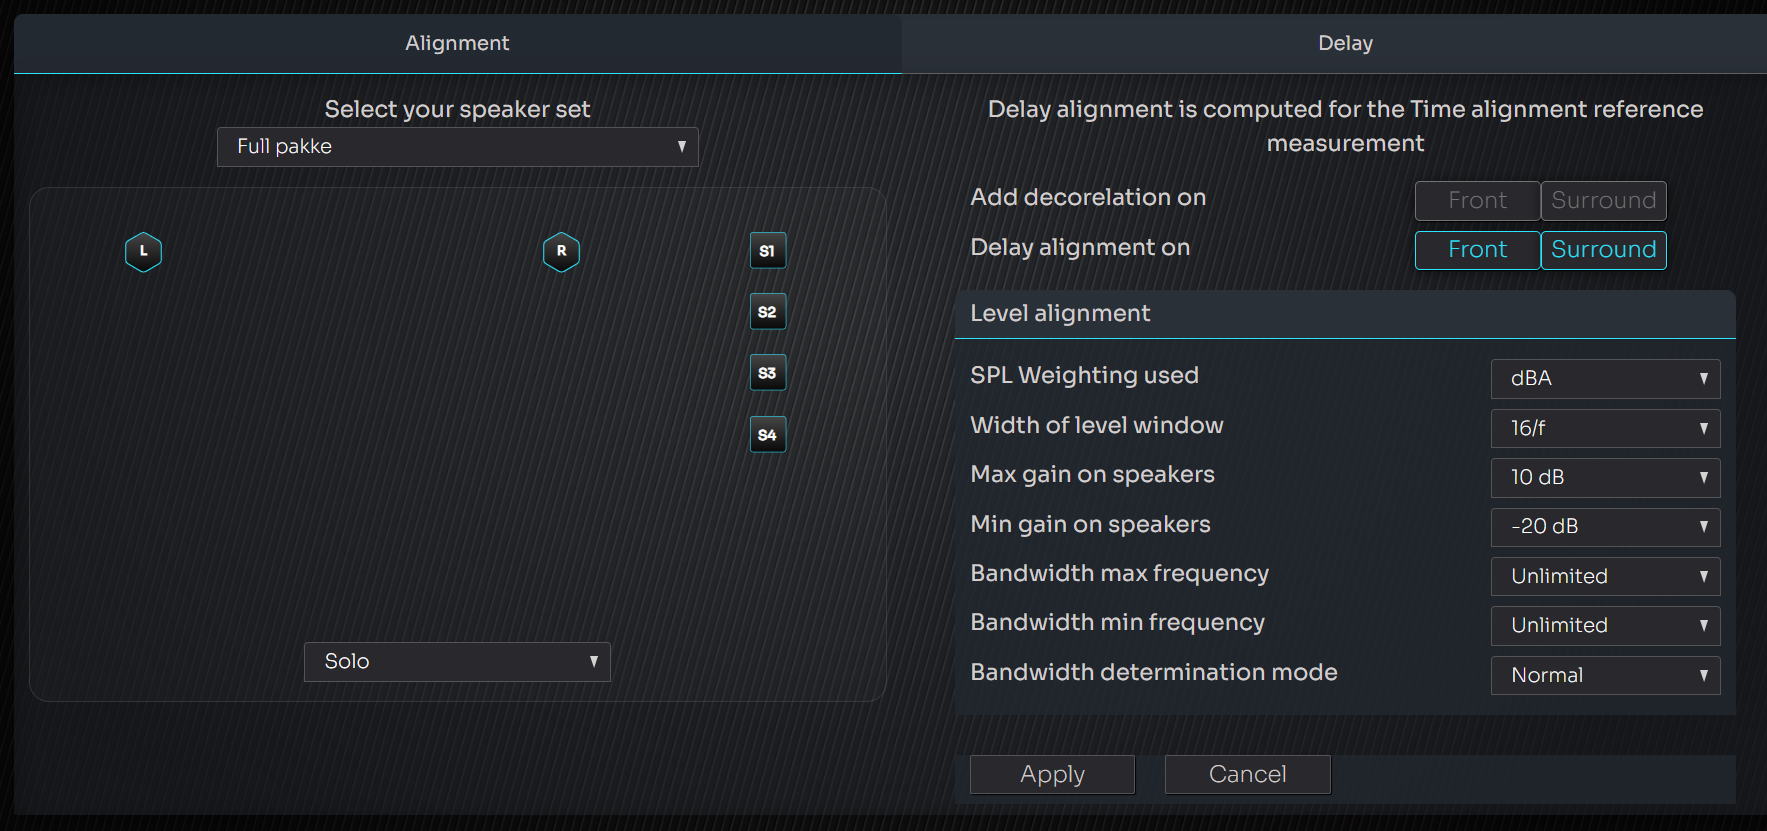Open Max gain on speakers dropdown
The height and width of the screenshot is (831, 1767).
[1604, 478]
